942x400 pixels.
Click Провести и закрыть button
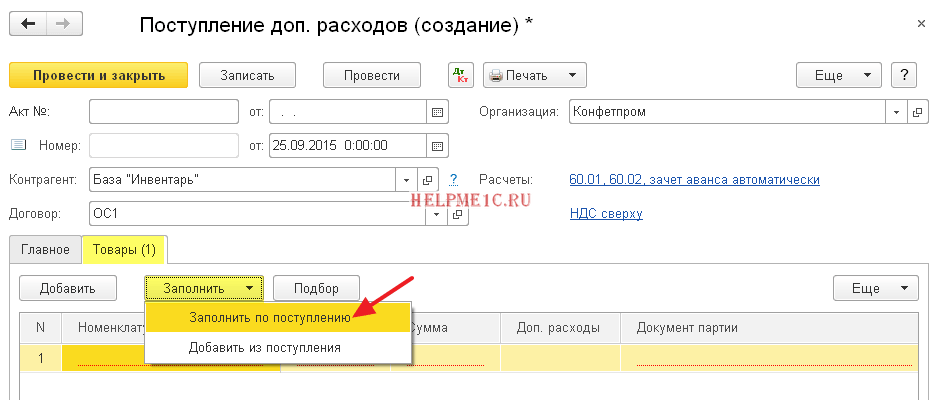[99, 76]
